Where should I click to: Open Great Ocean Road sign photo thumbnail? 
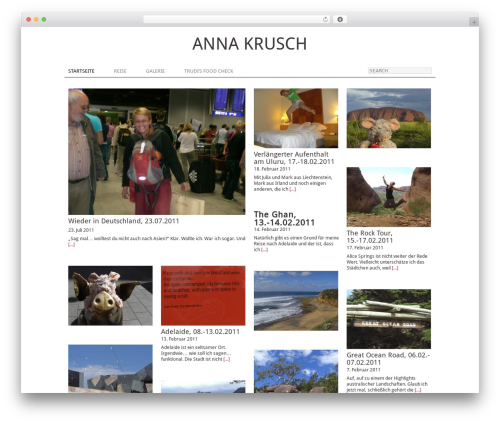point(389,319)
